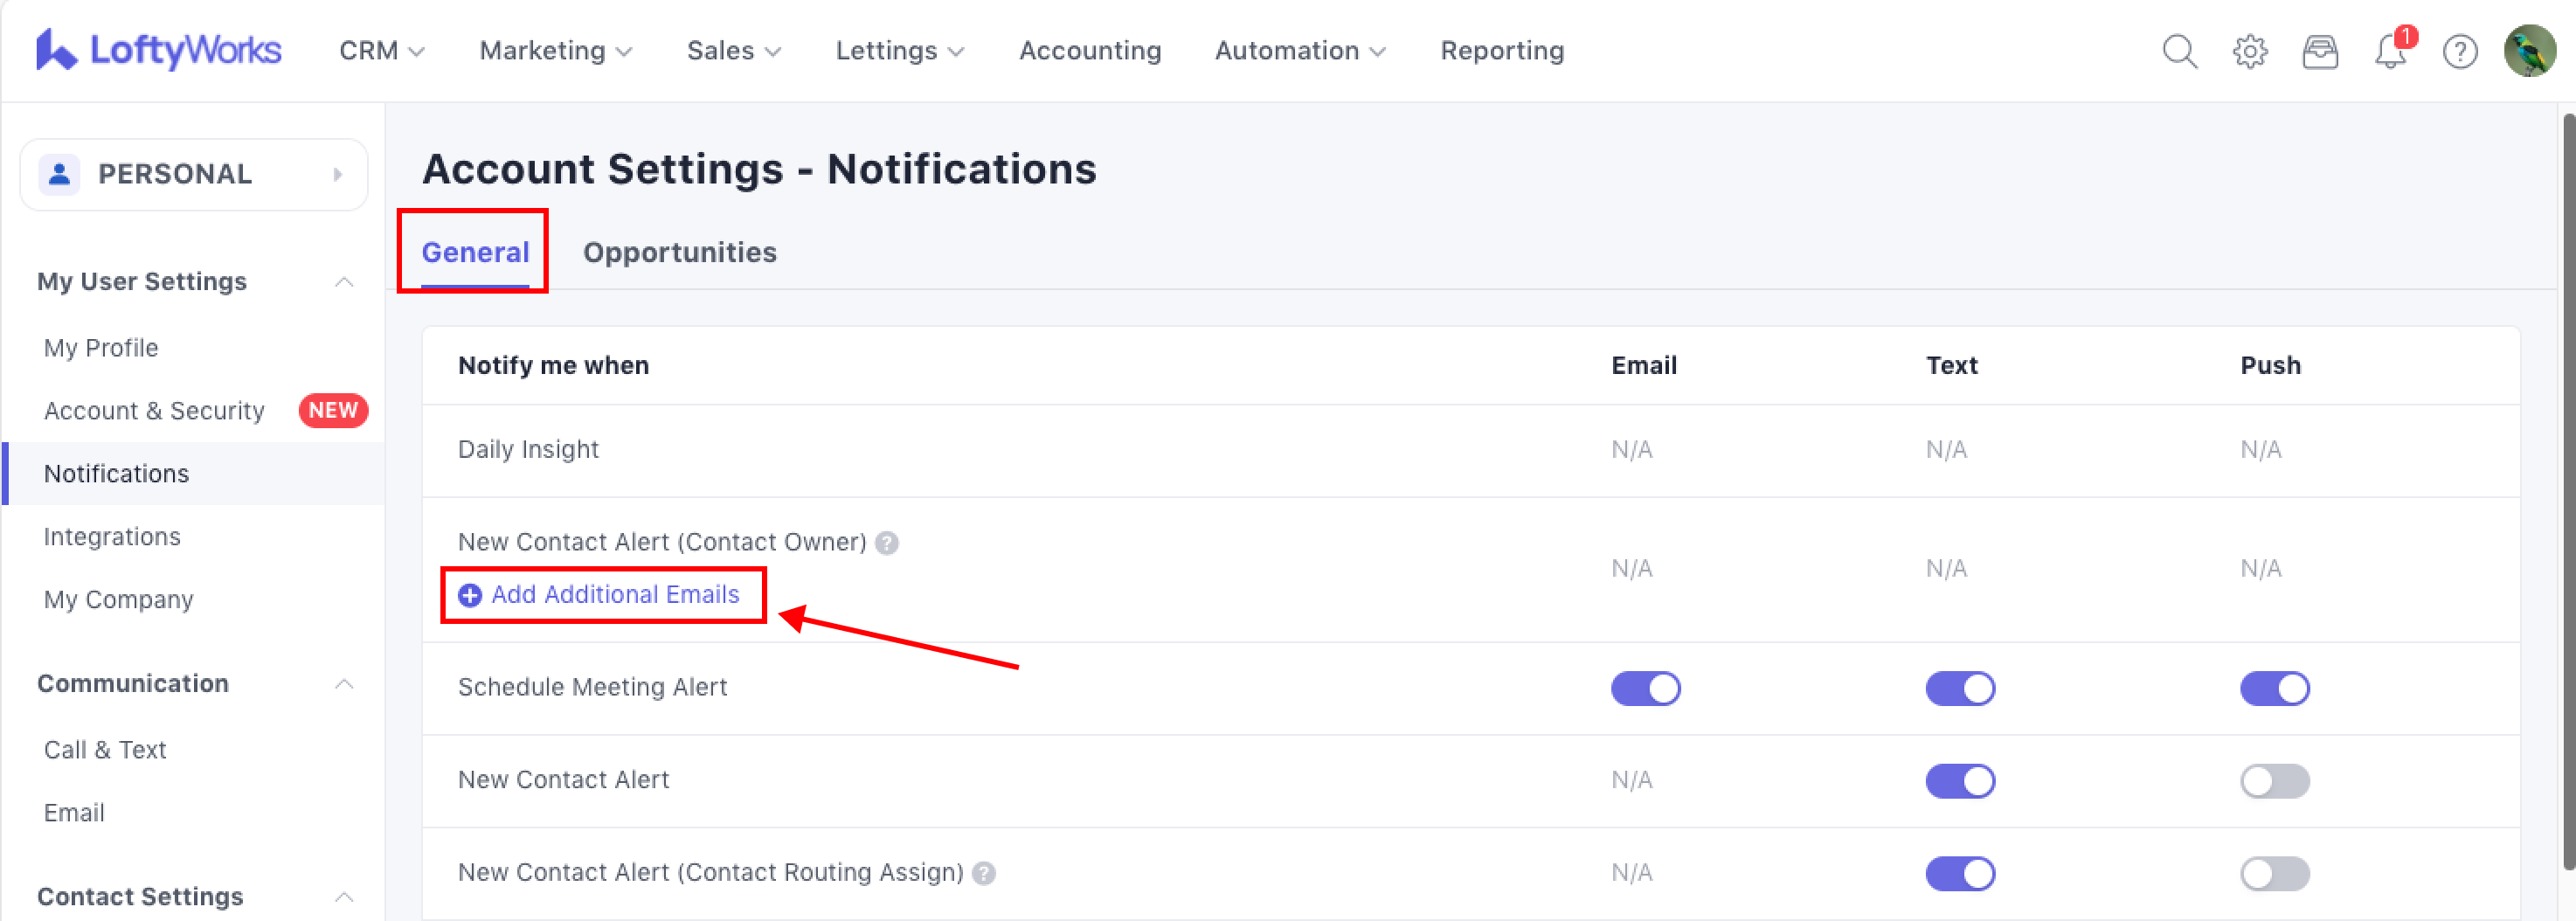Open the PERSONAL workspace selector
The width and height of the screenshot is (2576, 921).
point(193,174)
